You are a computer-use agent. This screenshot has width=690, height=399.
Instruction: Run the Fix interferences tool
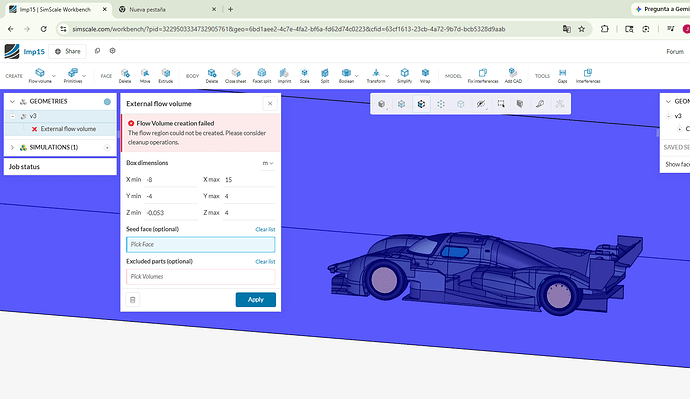[x=483, y=75]
